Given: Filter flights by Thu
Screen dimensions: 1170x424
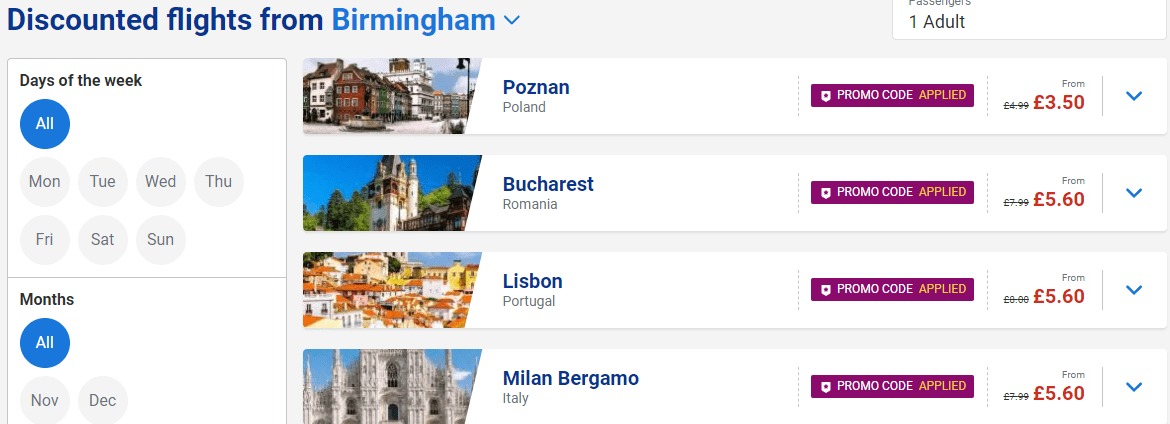Looking at the screenshot, I should coord(219,181).
